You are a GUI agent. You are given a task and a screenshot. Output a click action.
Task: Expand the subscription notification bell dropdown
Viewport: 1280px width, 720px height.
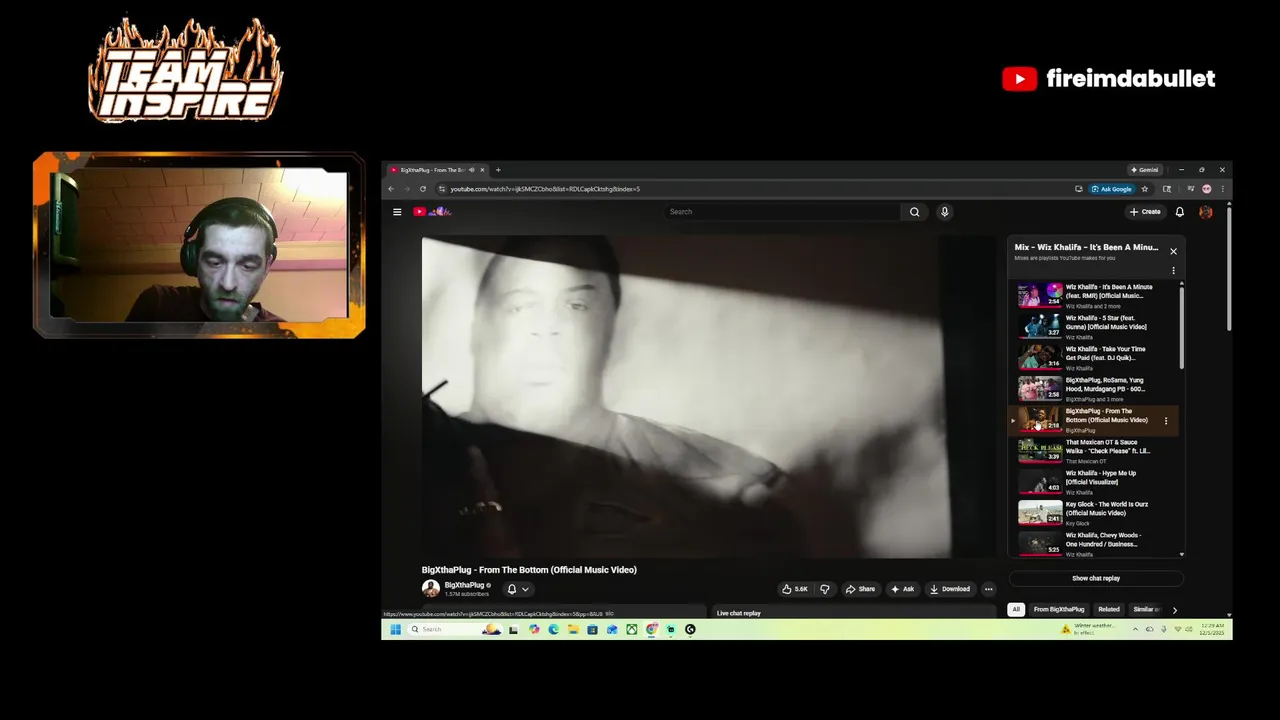tap(518, 589)
